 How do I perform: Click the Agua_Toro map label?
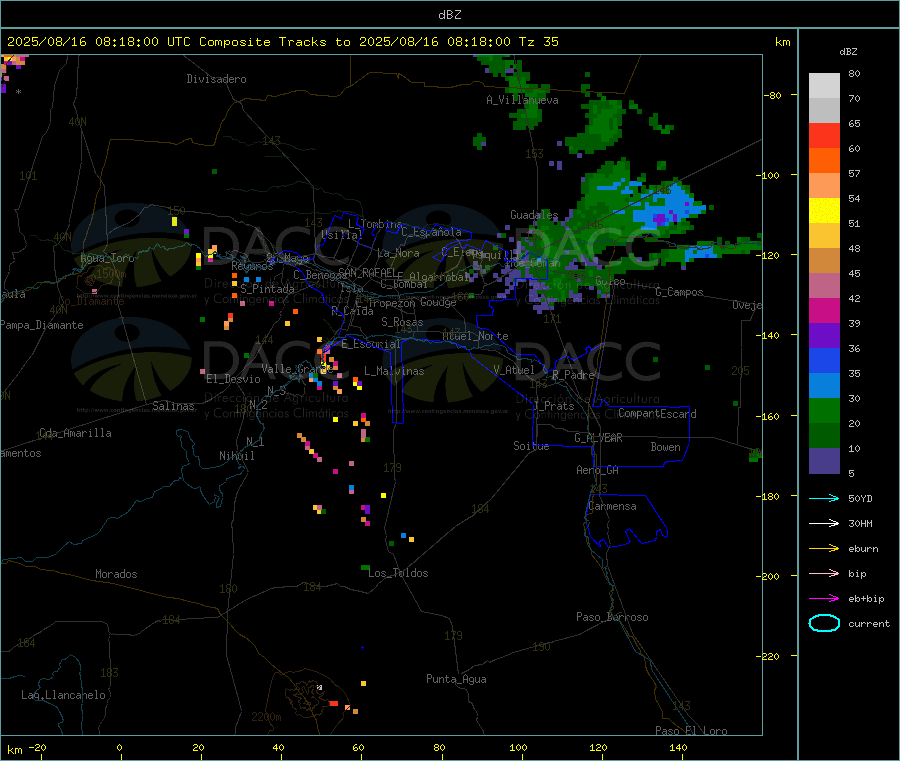tap(107, 258)
